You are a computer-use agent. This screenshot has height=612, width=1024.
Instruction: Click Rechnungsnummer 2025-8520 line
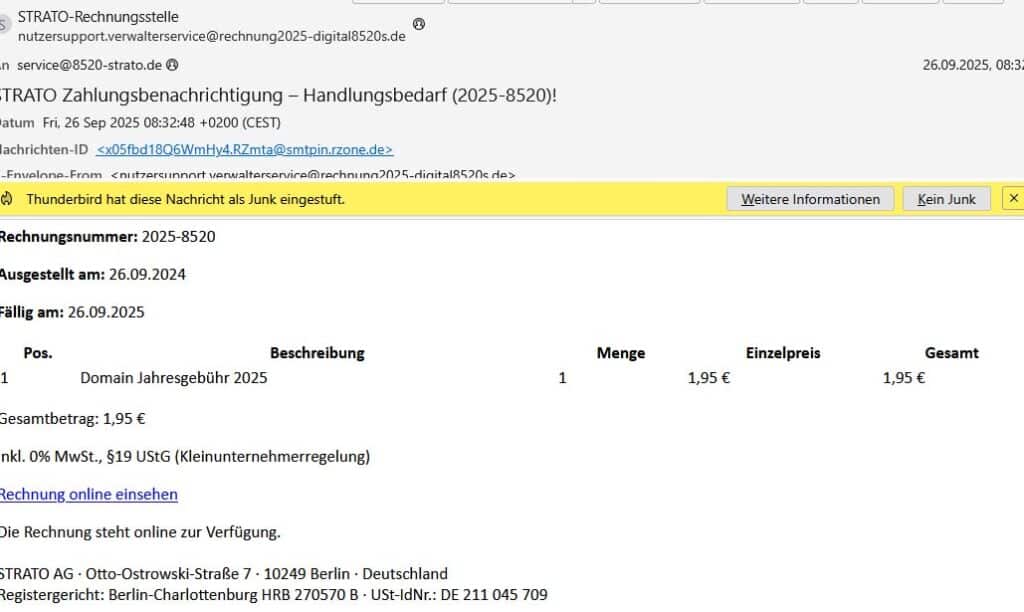click(107, 236)
